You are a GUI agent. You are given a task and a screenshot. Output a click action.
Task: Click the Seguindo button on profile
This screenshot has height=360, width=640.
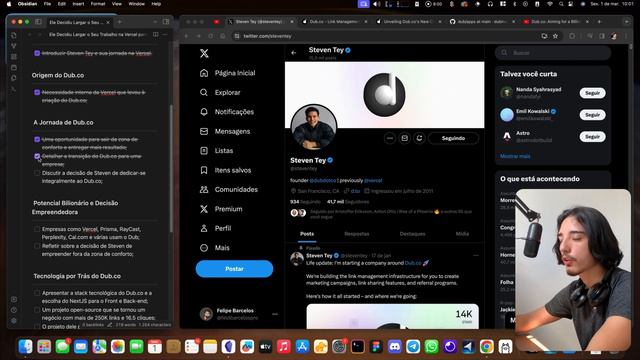click(453, 138)
